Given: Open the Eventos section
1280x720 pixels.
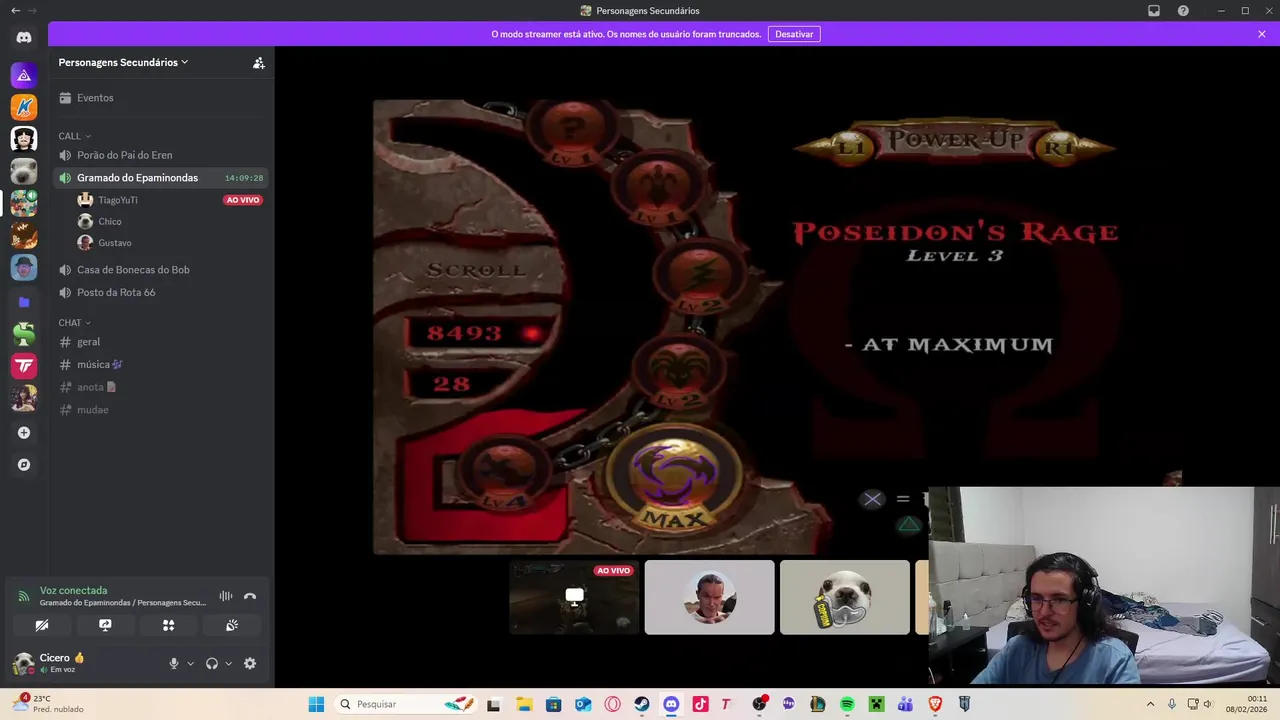Looking at the screenshot, I should pyautogui.click(x=161, y=98).
